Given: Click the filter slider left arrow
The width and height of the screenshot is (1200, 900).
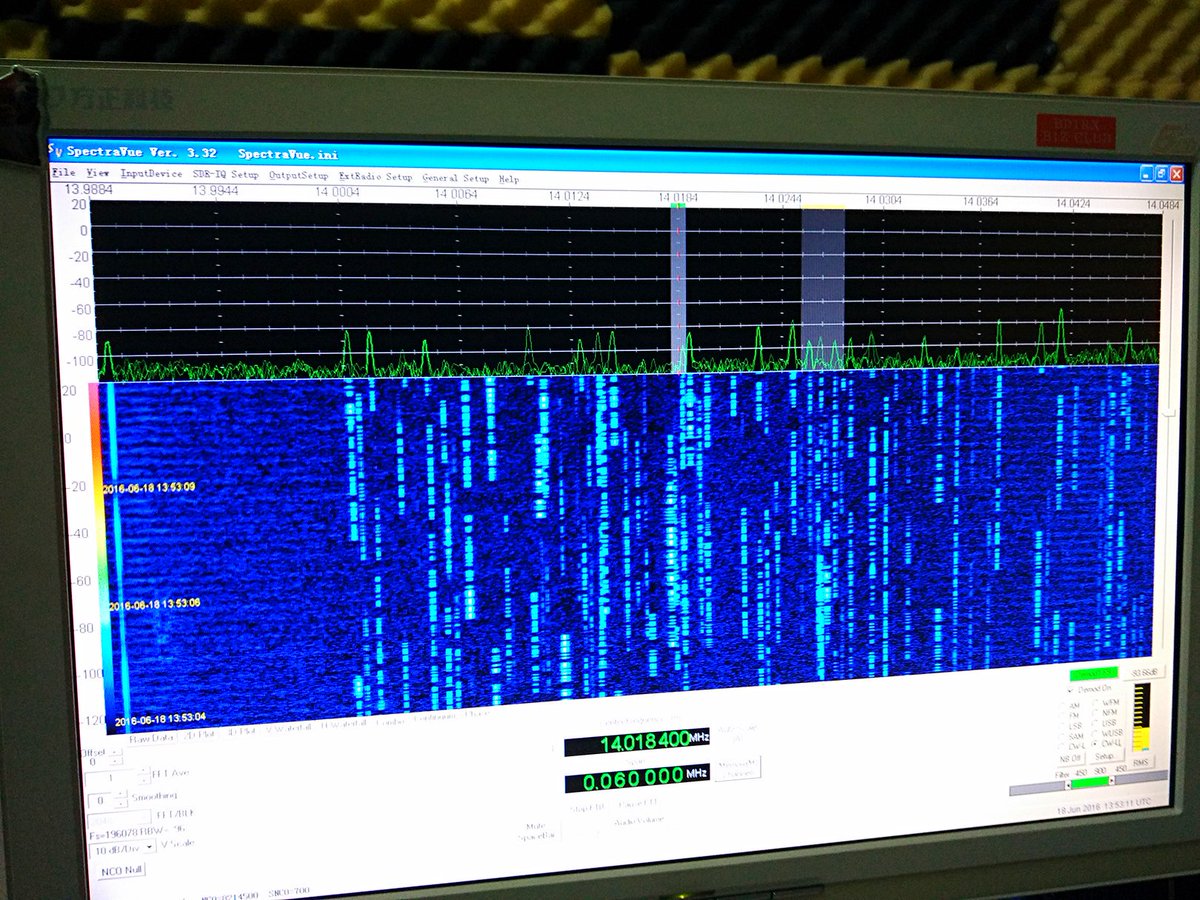Looking at the screenshot, I should tap(1068, 785).
